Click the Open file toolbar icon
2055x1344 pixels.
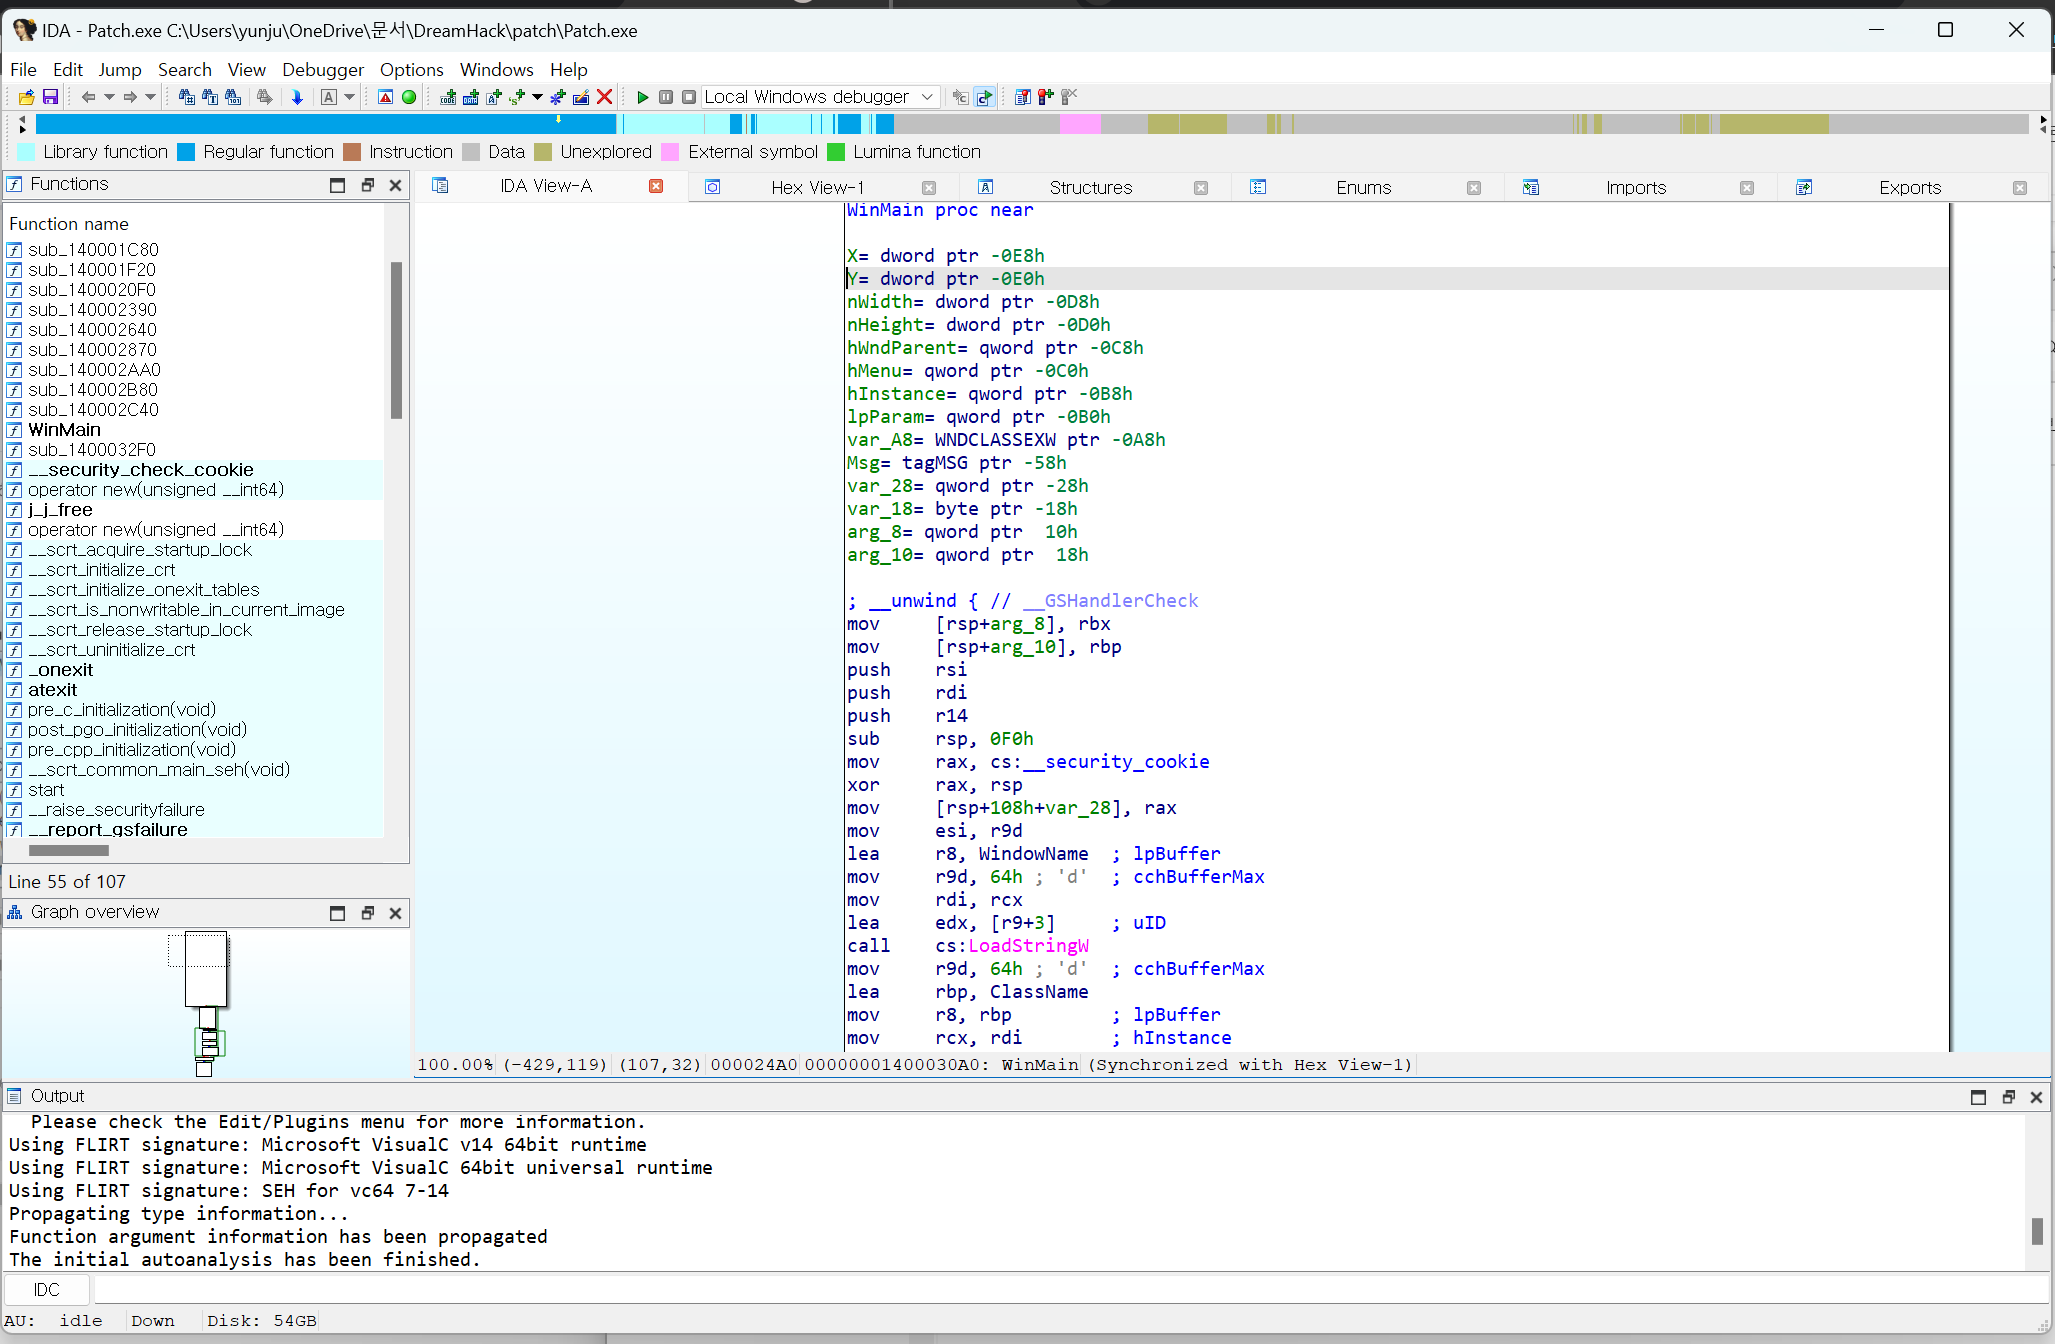tap(26, 97)
